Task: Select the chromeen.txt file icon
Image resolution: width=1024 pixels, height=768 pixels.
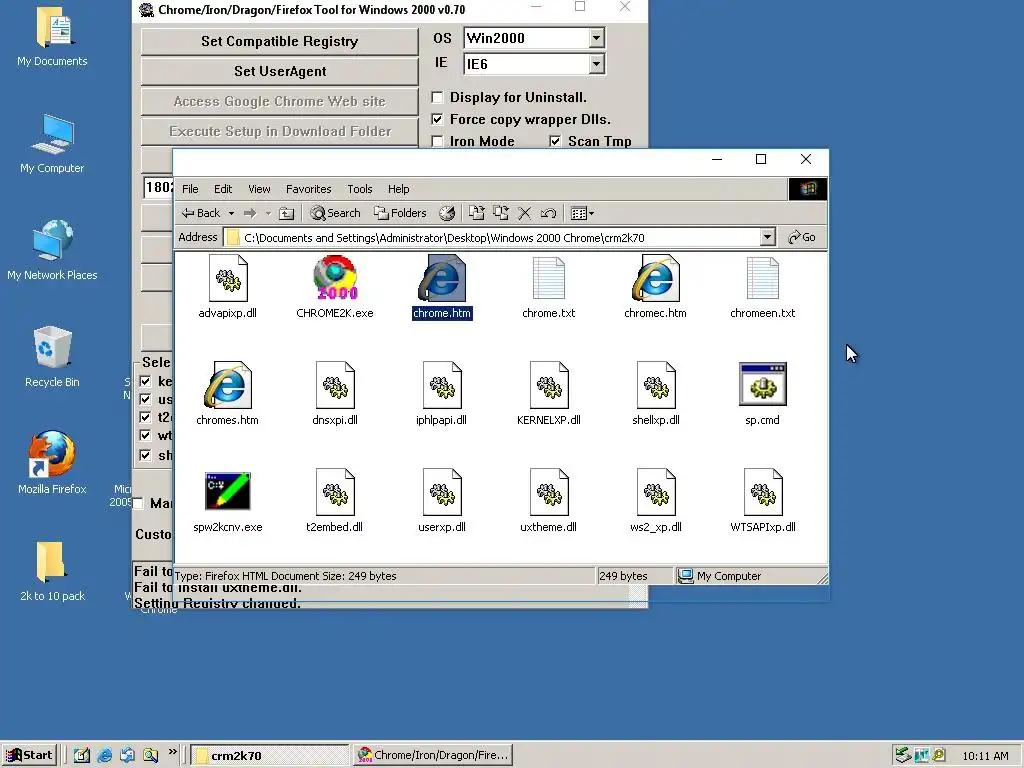Action: click(763, 279)
